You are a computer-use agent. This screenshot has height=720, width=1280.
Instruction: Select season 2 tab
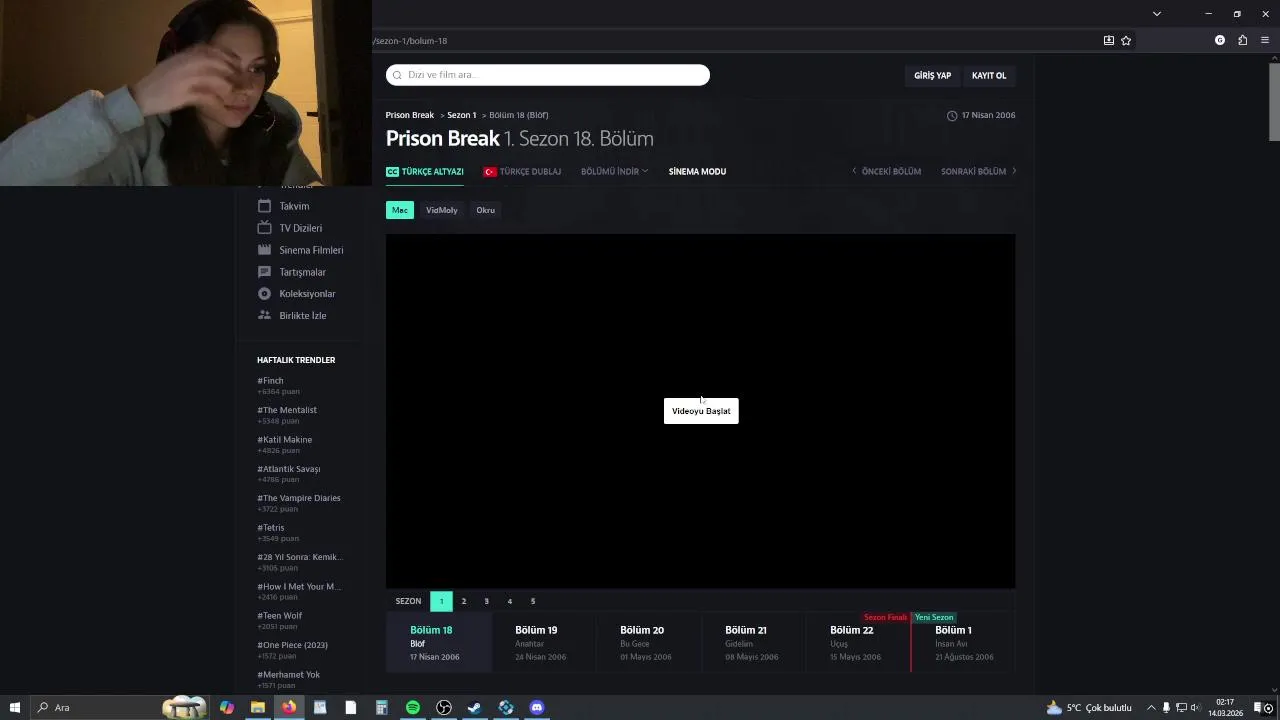coord(464,601)
